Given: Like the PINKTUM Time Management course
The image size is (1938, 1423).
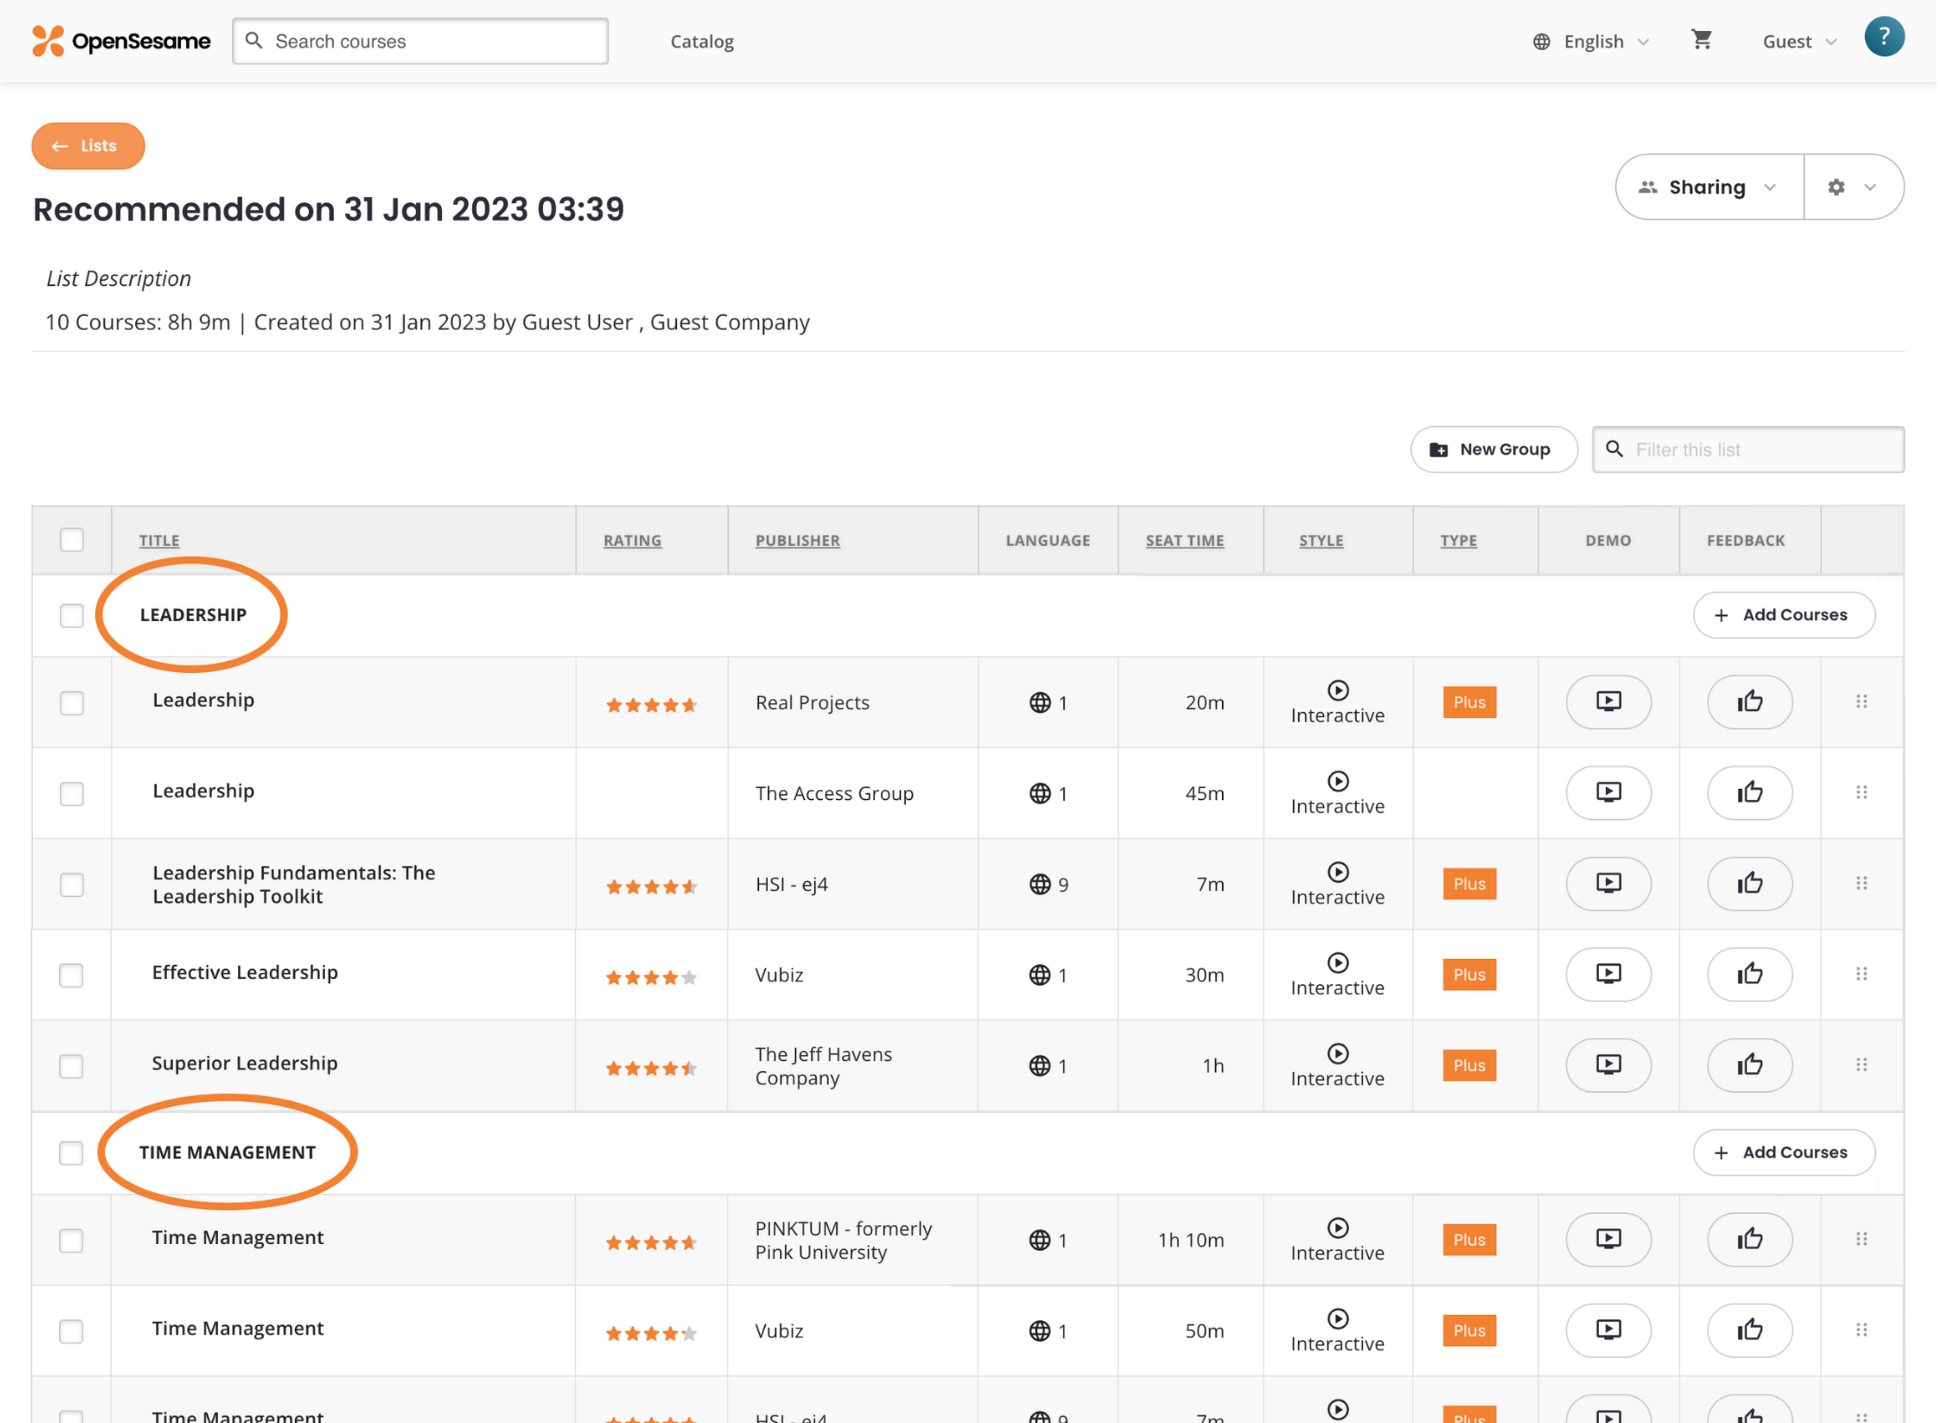Looking at the screenshot, I should tap(1749, 1240).
